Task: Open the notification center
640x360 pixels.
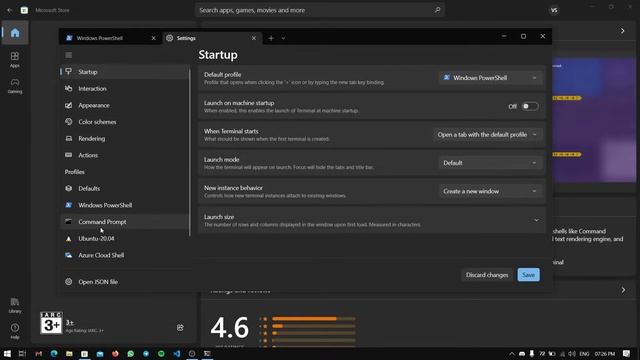Action: (627, 353)
